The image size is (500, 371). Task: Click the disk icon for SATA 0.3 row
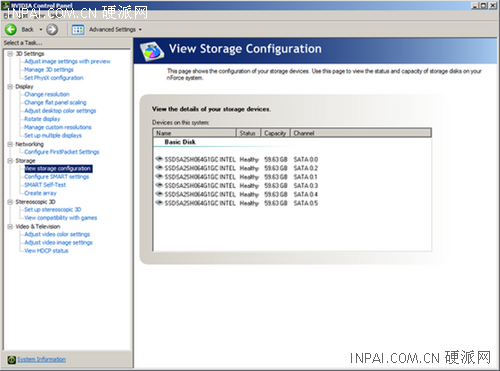159,185
